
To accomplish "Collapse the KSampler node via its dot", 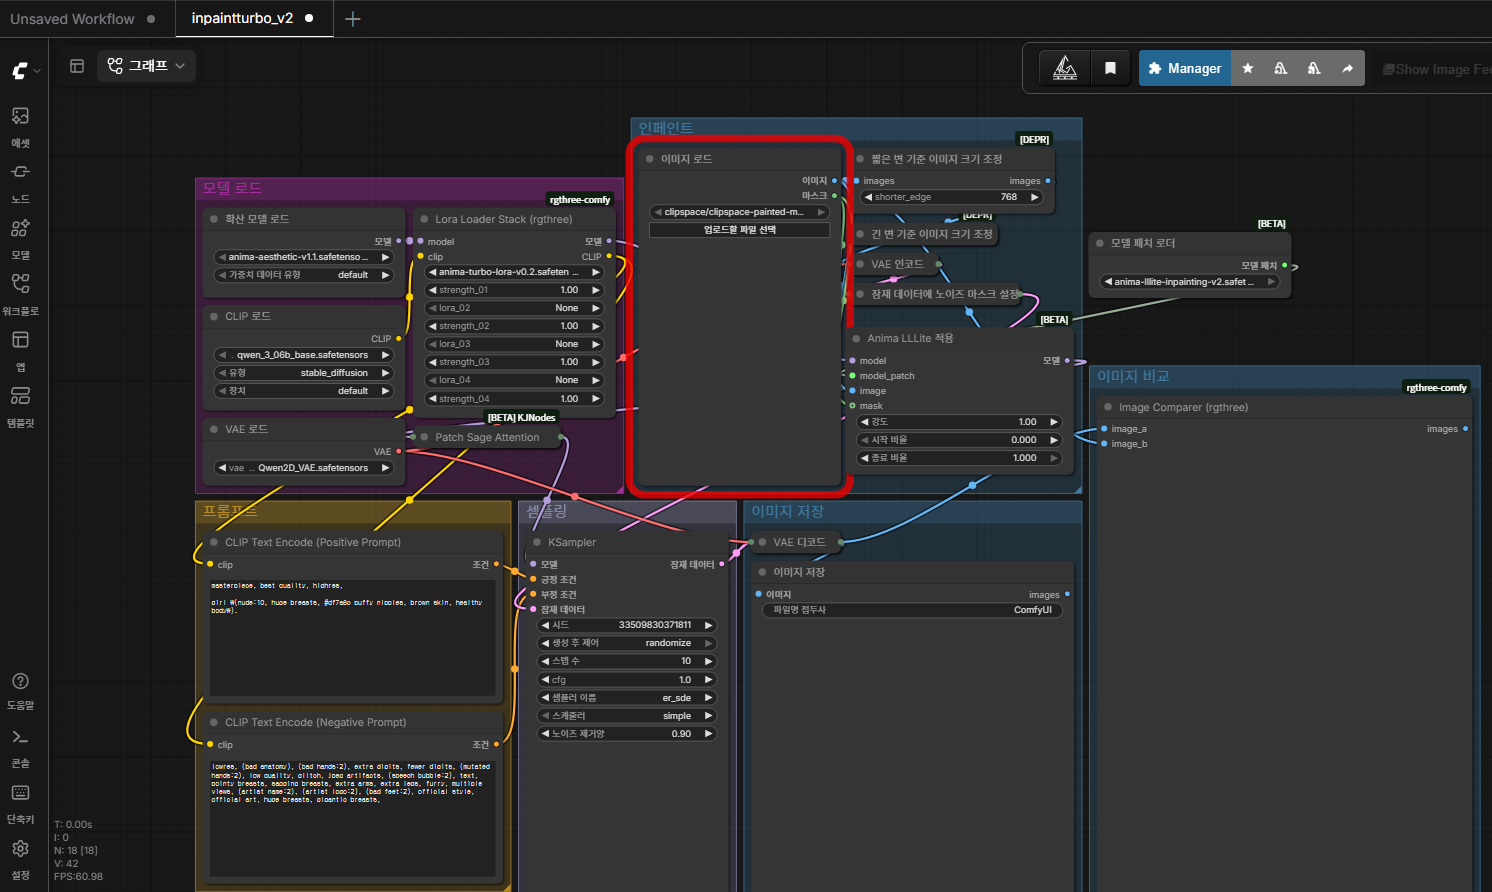I will 537,542.
